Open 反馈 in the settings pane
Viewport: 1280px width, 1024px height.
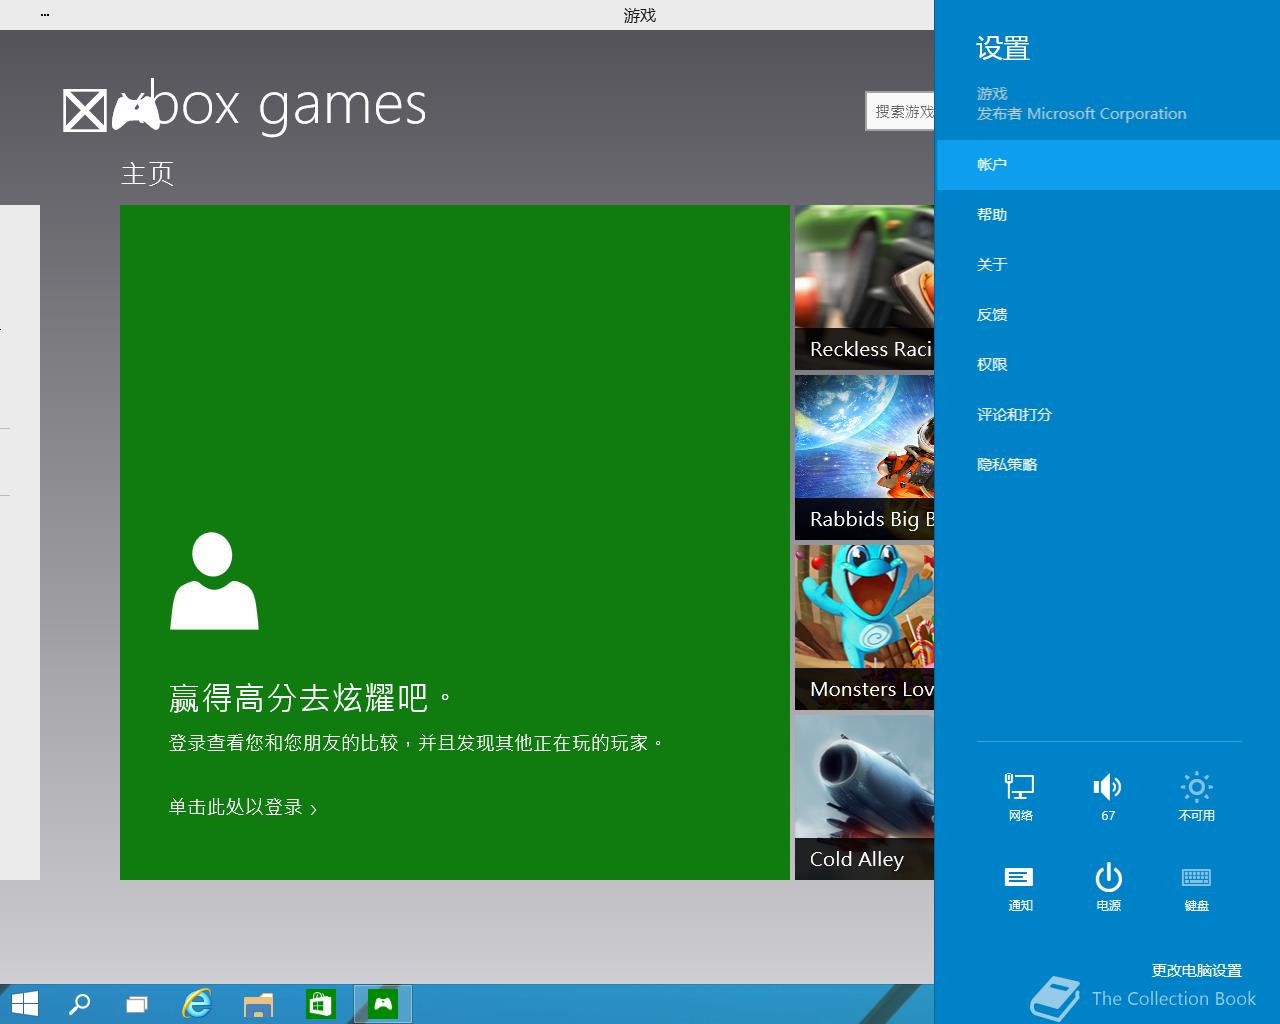coord(1108,315)
